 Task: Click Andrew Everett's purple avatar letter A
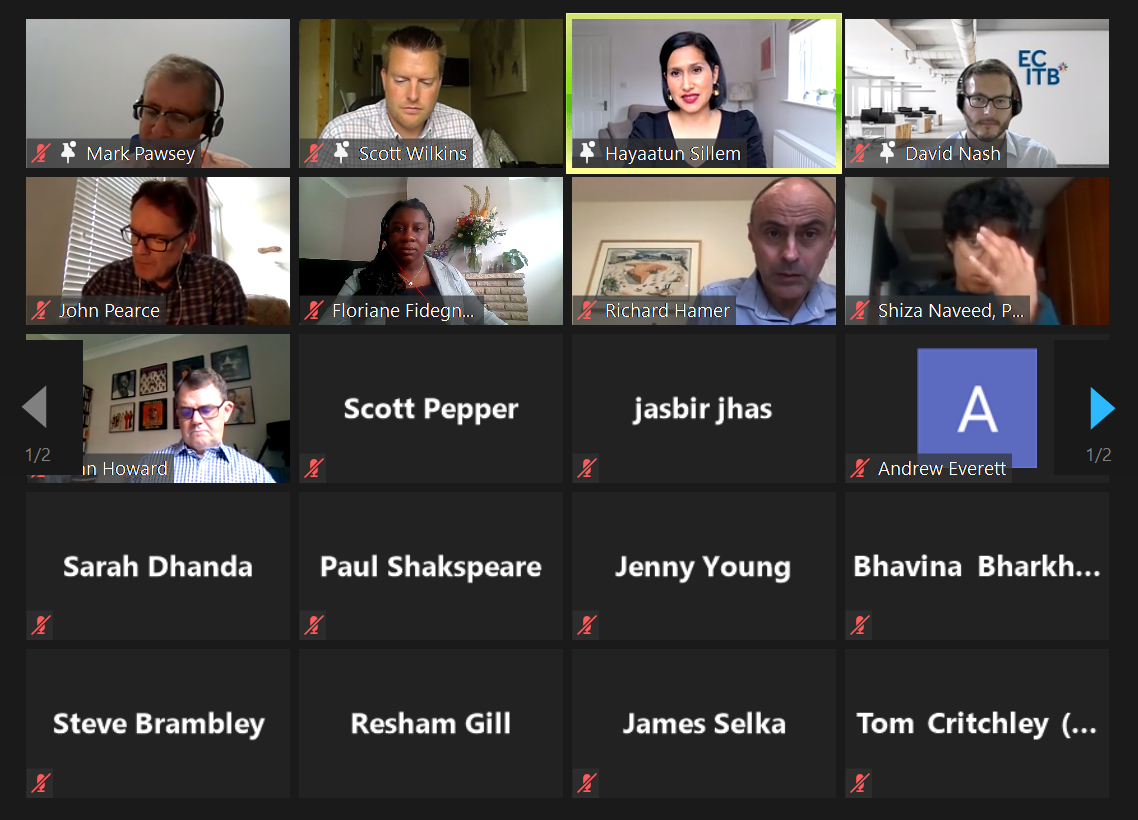(x=977, y=409)
